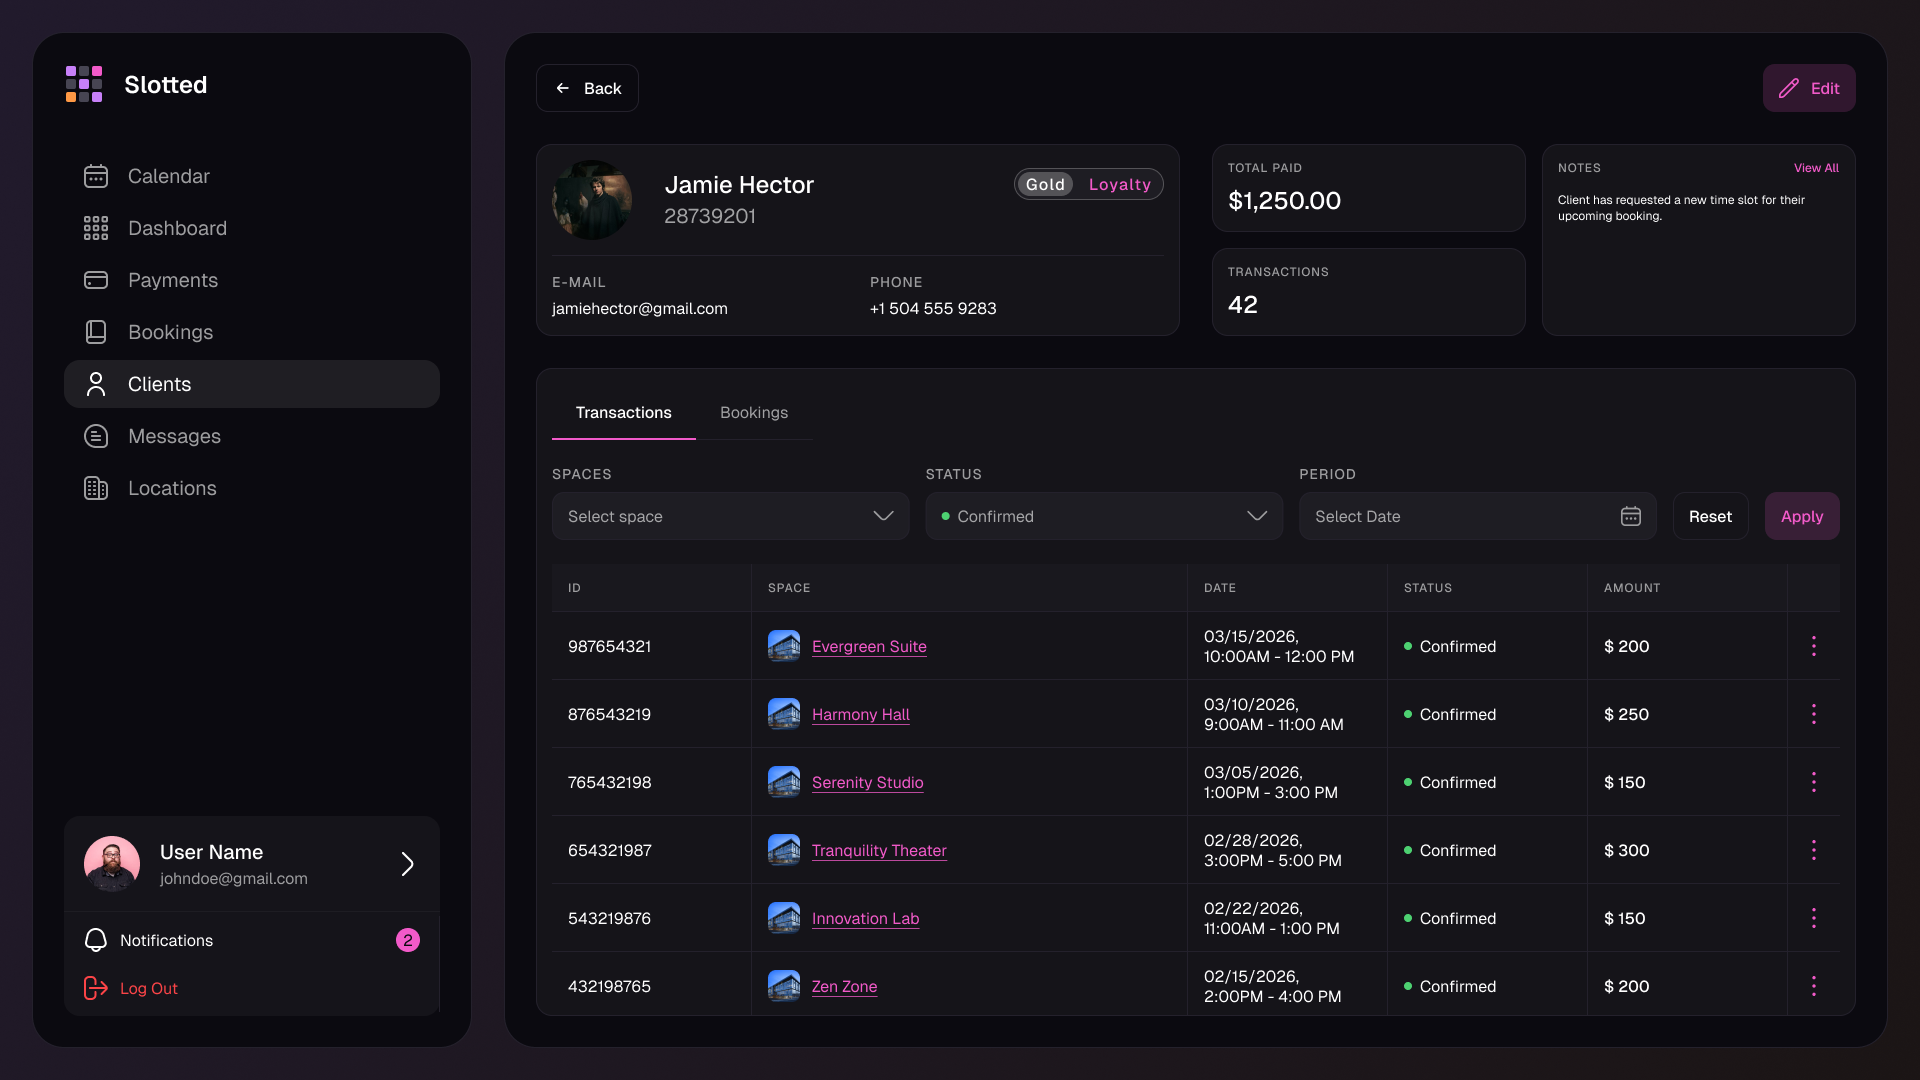Click the Bookings book icon in sidebar
This screenshot has width=1920, height=1080.
point(96,332)
